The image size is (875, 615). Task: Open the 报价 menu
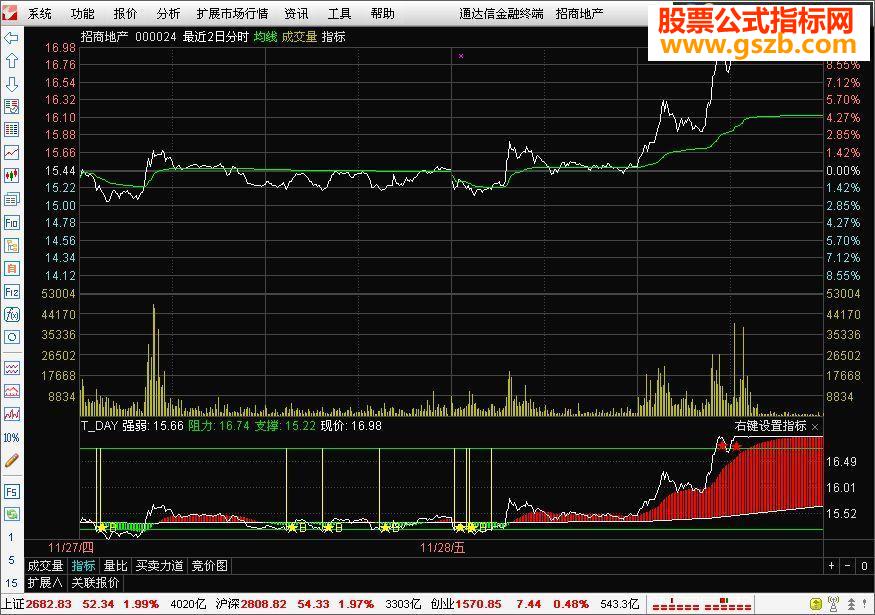[x=125, y=13]
